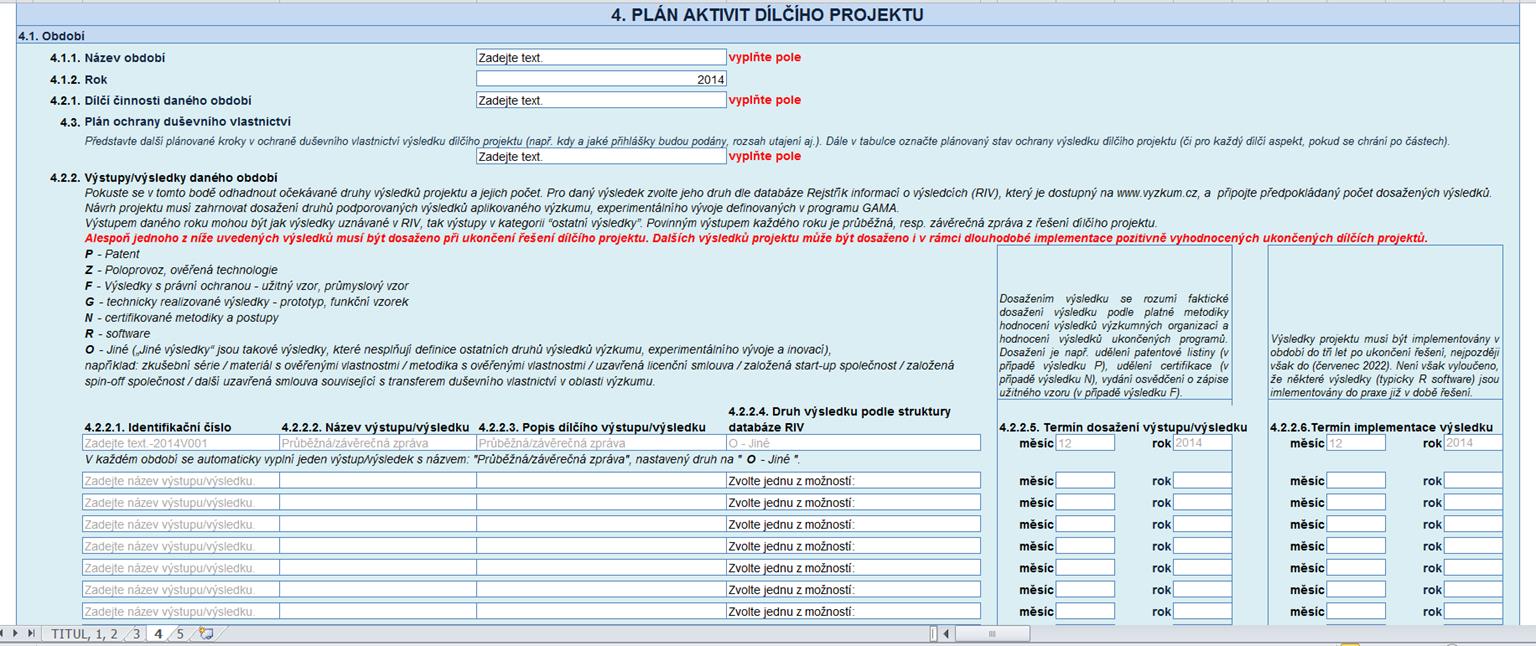Open the sheet tab TITUL, 1, 2
Viewport: 1536px width, 646px height.
click(84, 634)
